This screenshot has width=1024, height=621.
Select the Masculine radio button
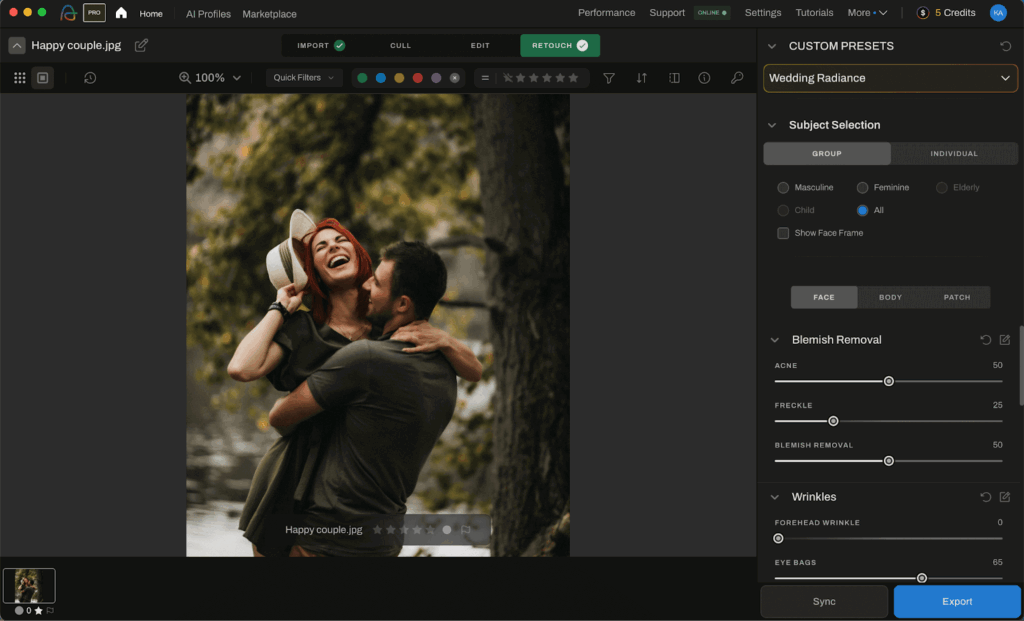click(x=785, y=187)
